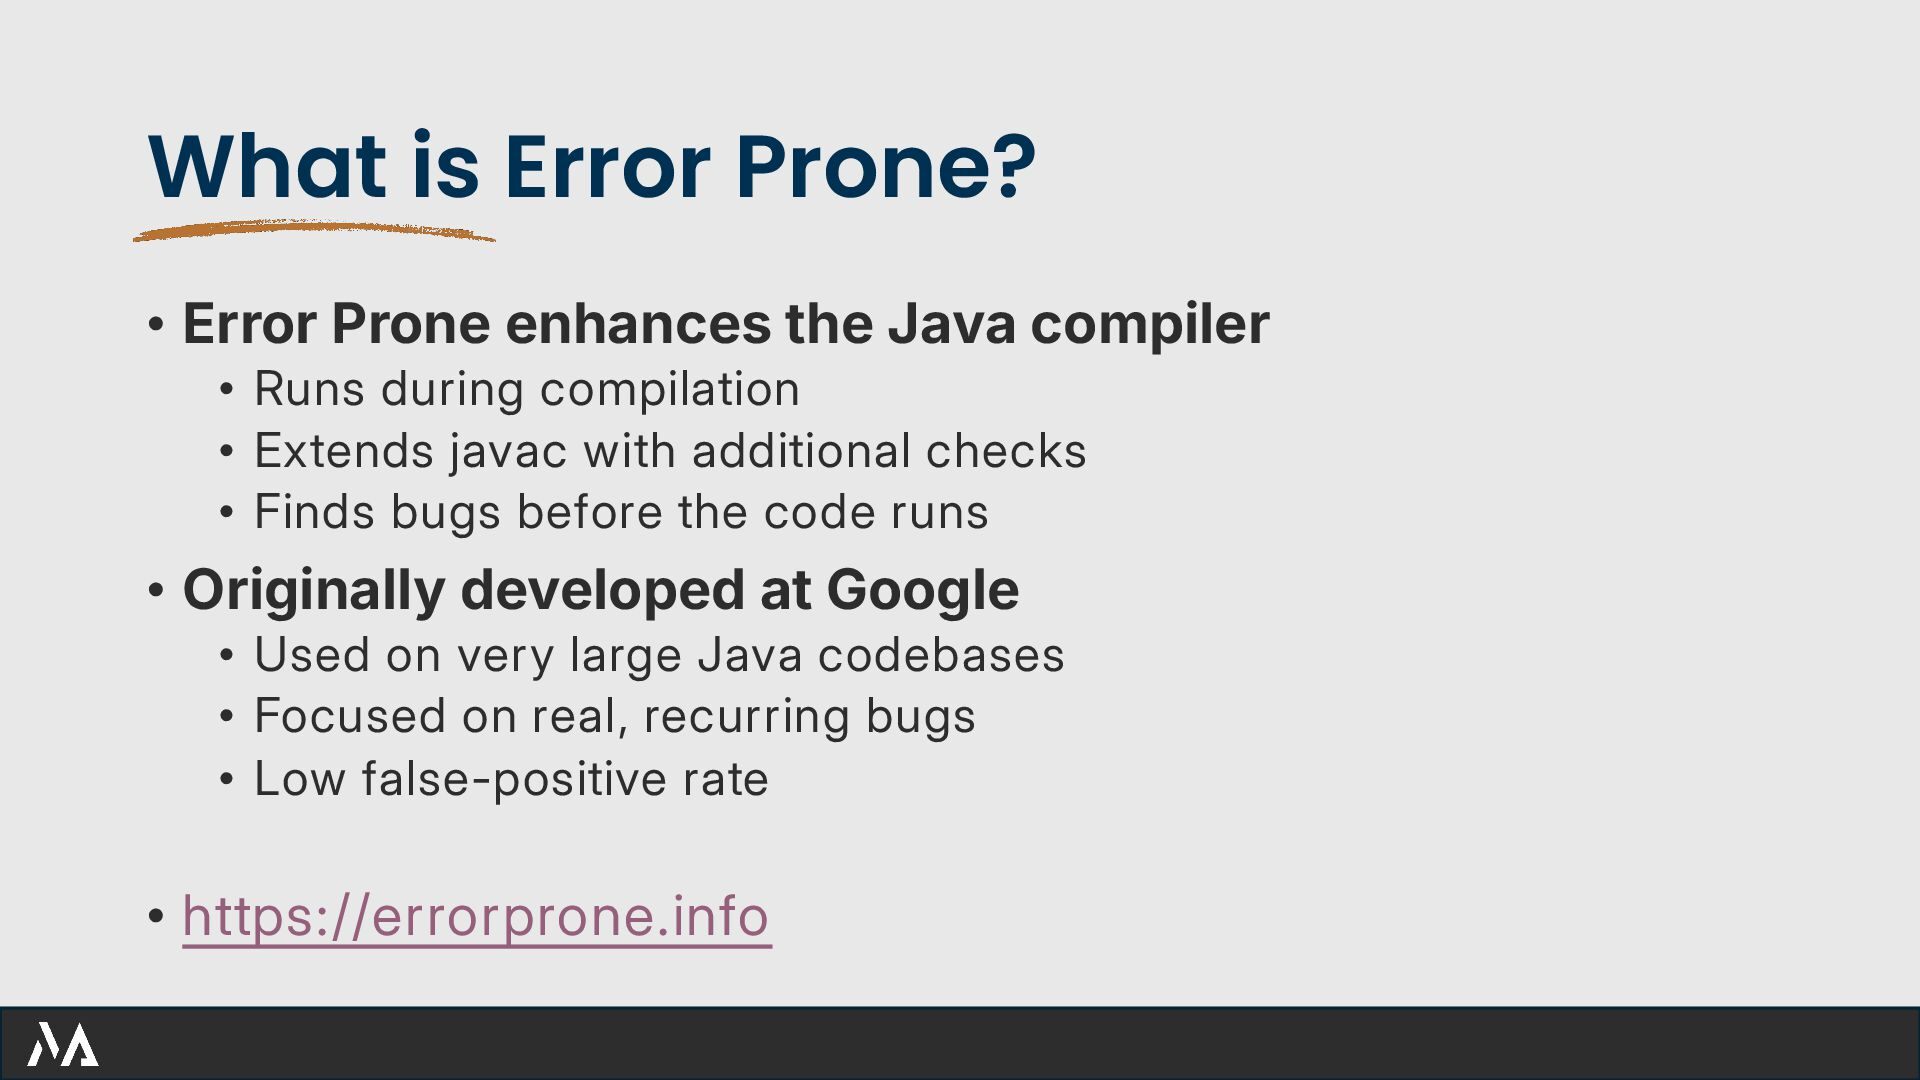Click the word "compiler" in the first heading
This screenshot has width=1920, height=1080.
pos(1150,325)
